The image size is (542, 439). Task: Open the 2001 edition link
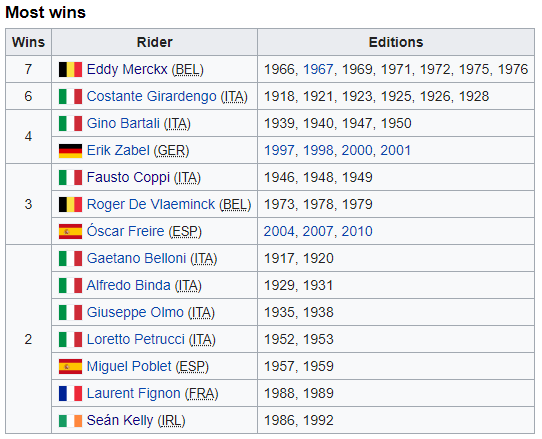pos(396,151)
